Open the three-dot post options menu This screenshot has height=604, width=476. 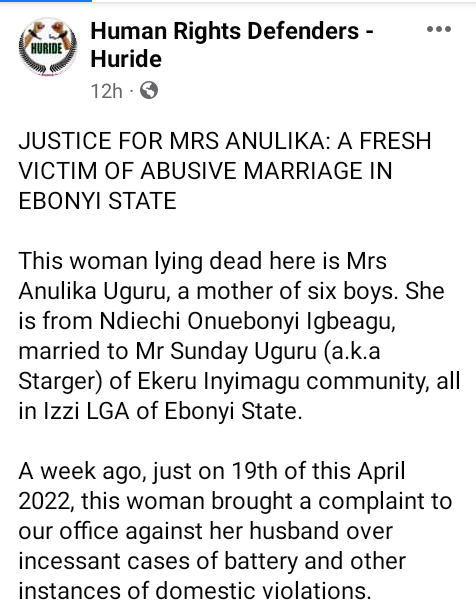(x=439, y=29)
